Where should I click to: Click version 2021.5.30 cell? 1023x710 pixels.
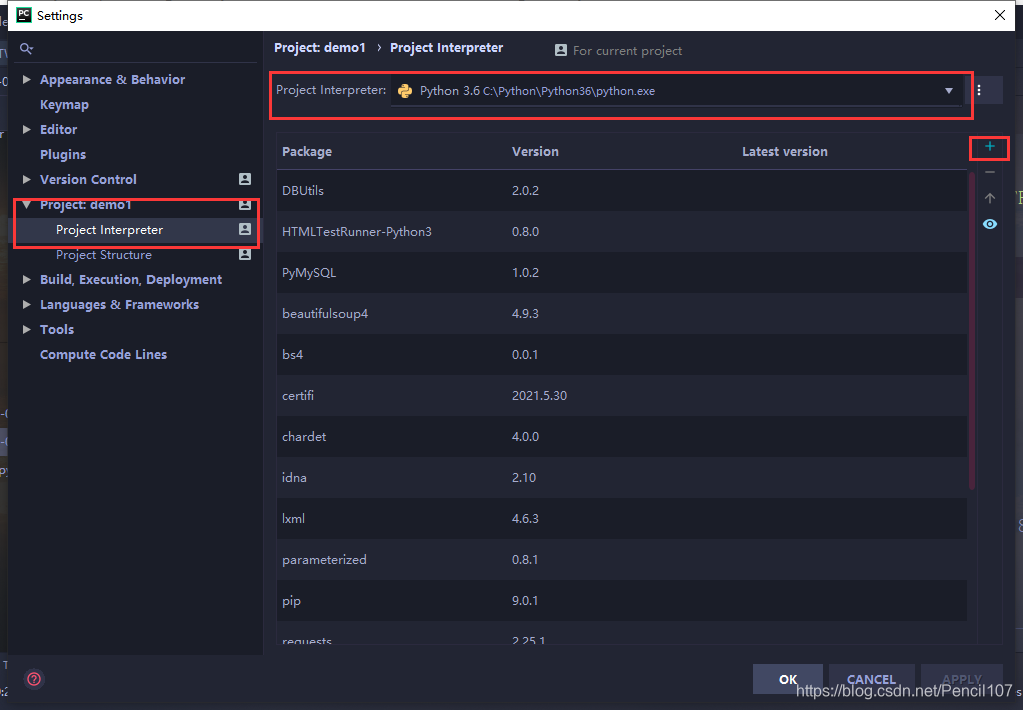[x=539, y=395]
